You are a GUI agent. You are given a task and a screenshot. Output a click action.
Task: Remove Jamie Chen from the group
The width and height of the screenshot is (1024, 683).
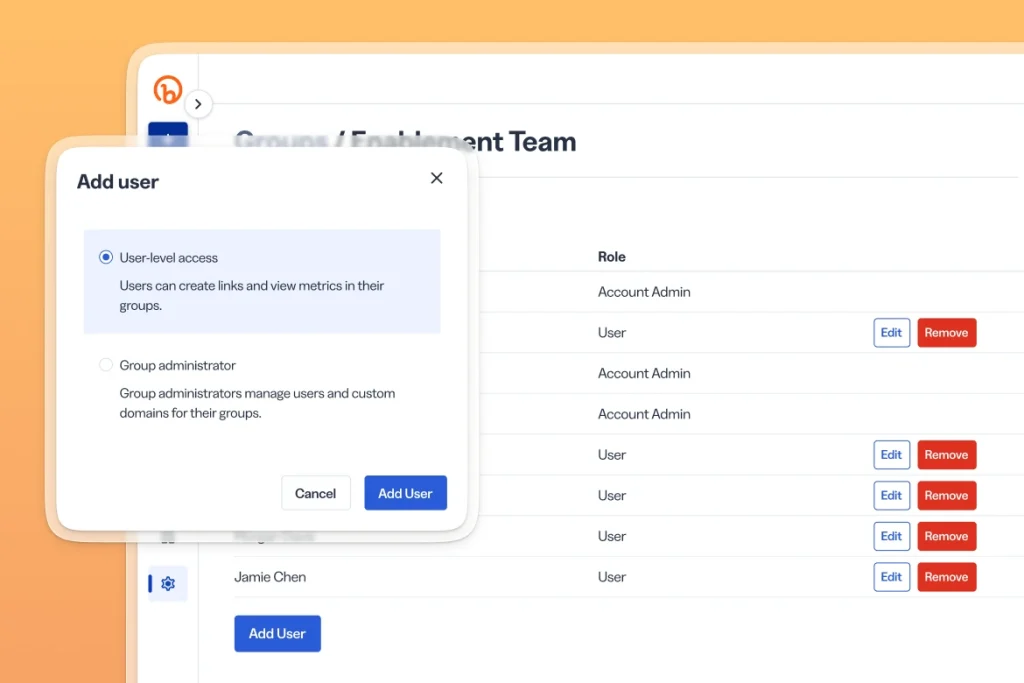click(946, 577)
